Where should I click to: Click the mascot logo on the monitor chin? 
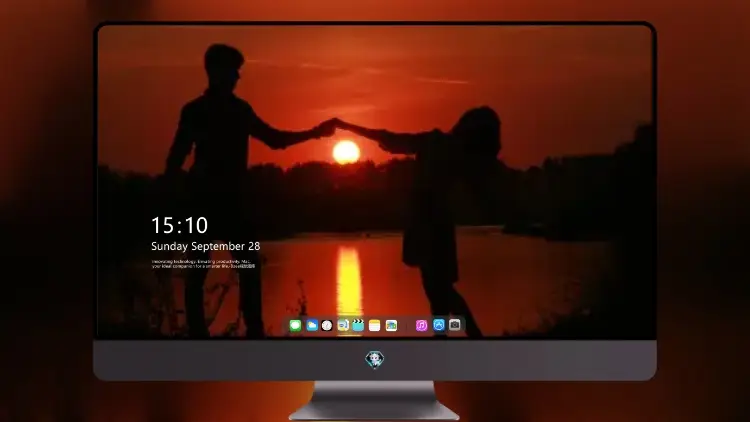pos(375,359)
